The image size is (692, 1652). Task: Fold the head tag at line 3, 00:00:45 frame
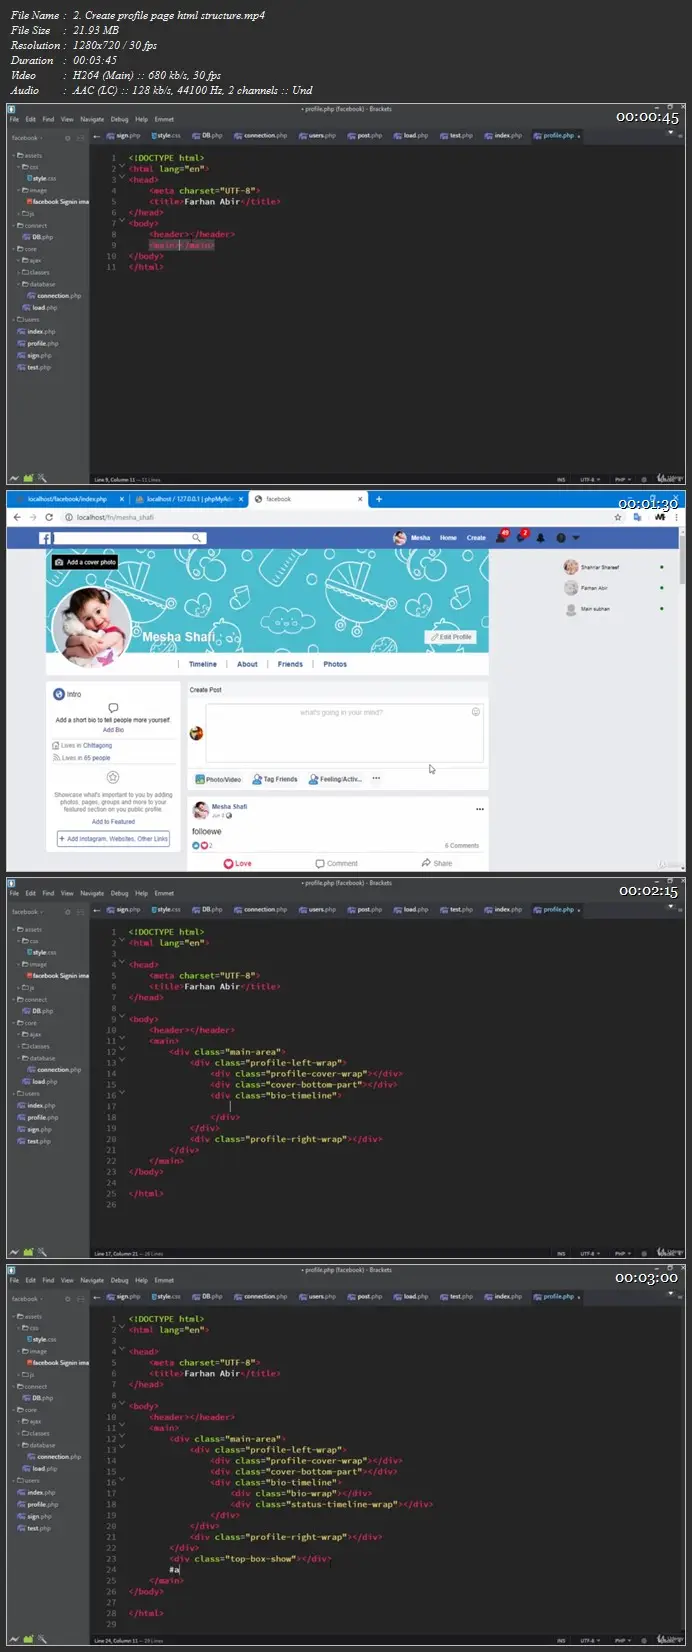pos(123,179)
